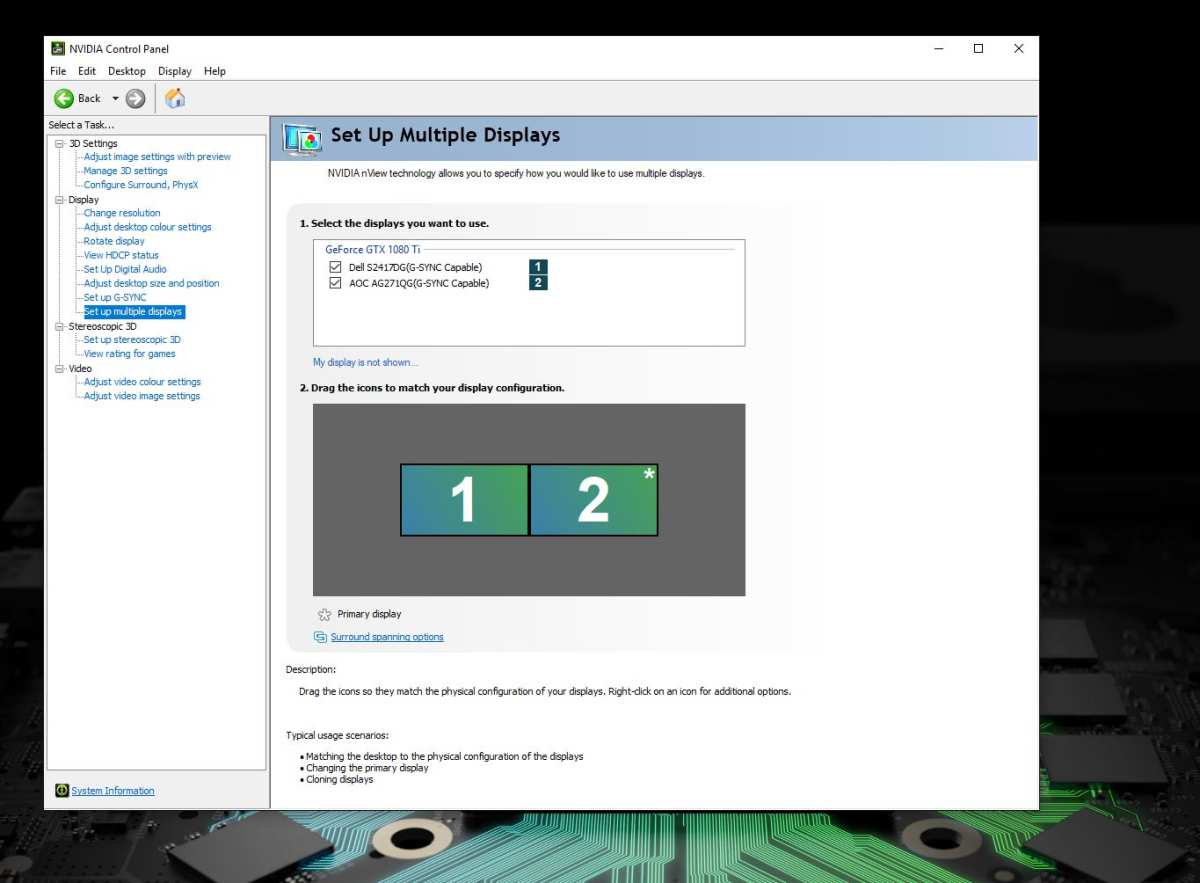This screenshot has width=1200, height=883.
Task: Open the Desktop menu
Action: tap(127, 71)
